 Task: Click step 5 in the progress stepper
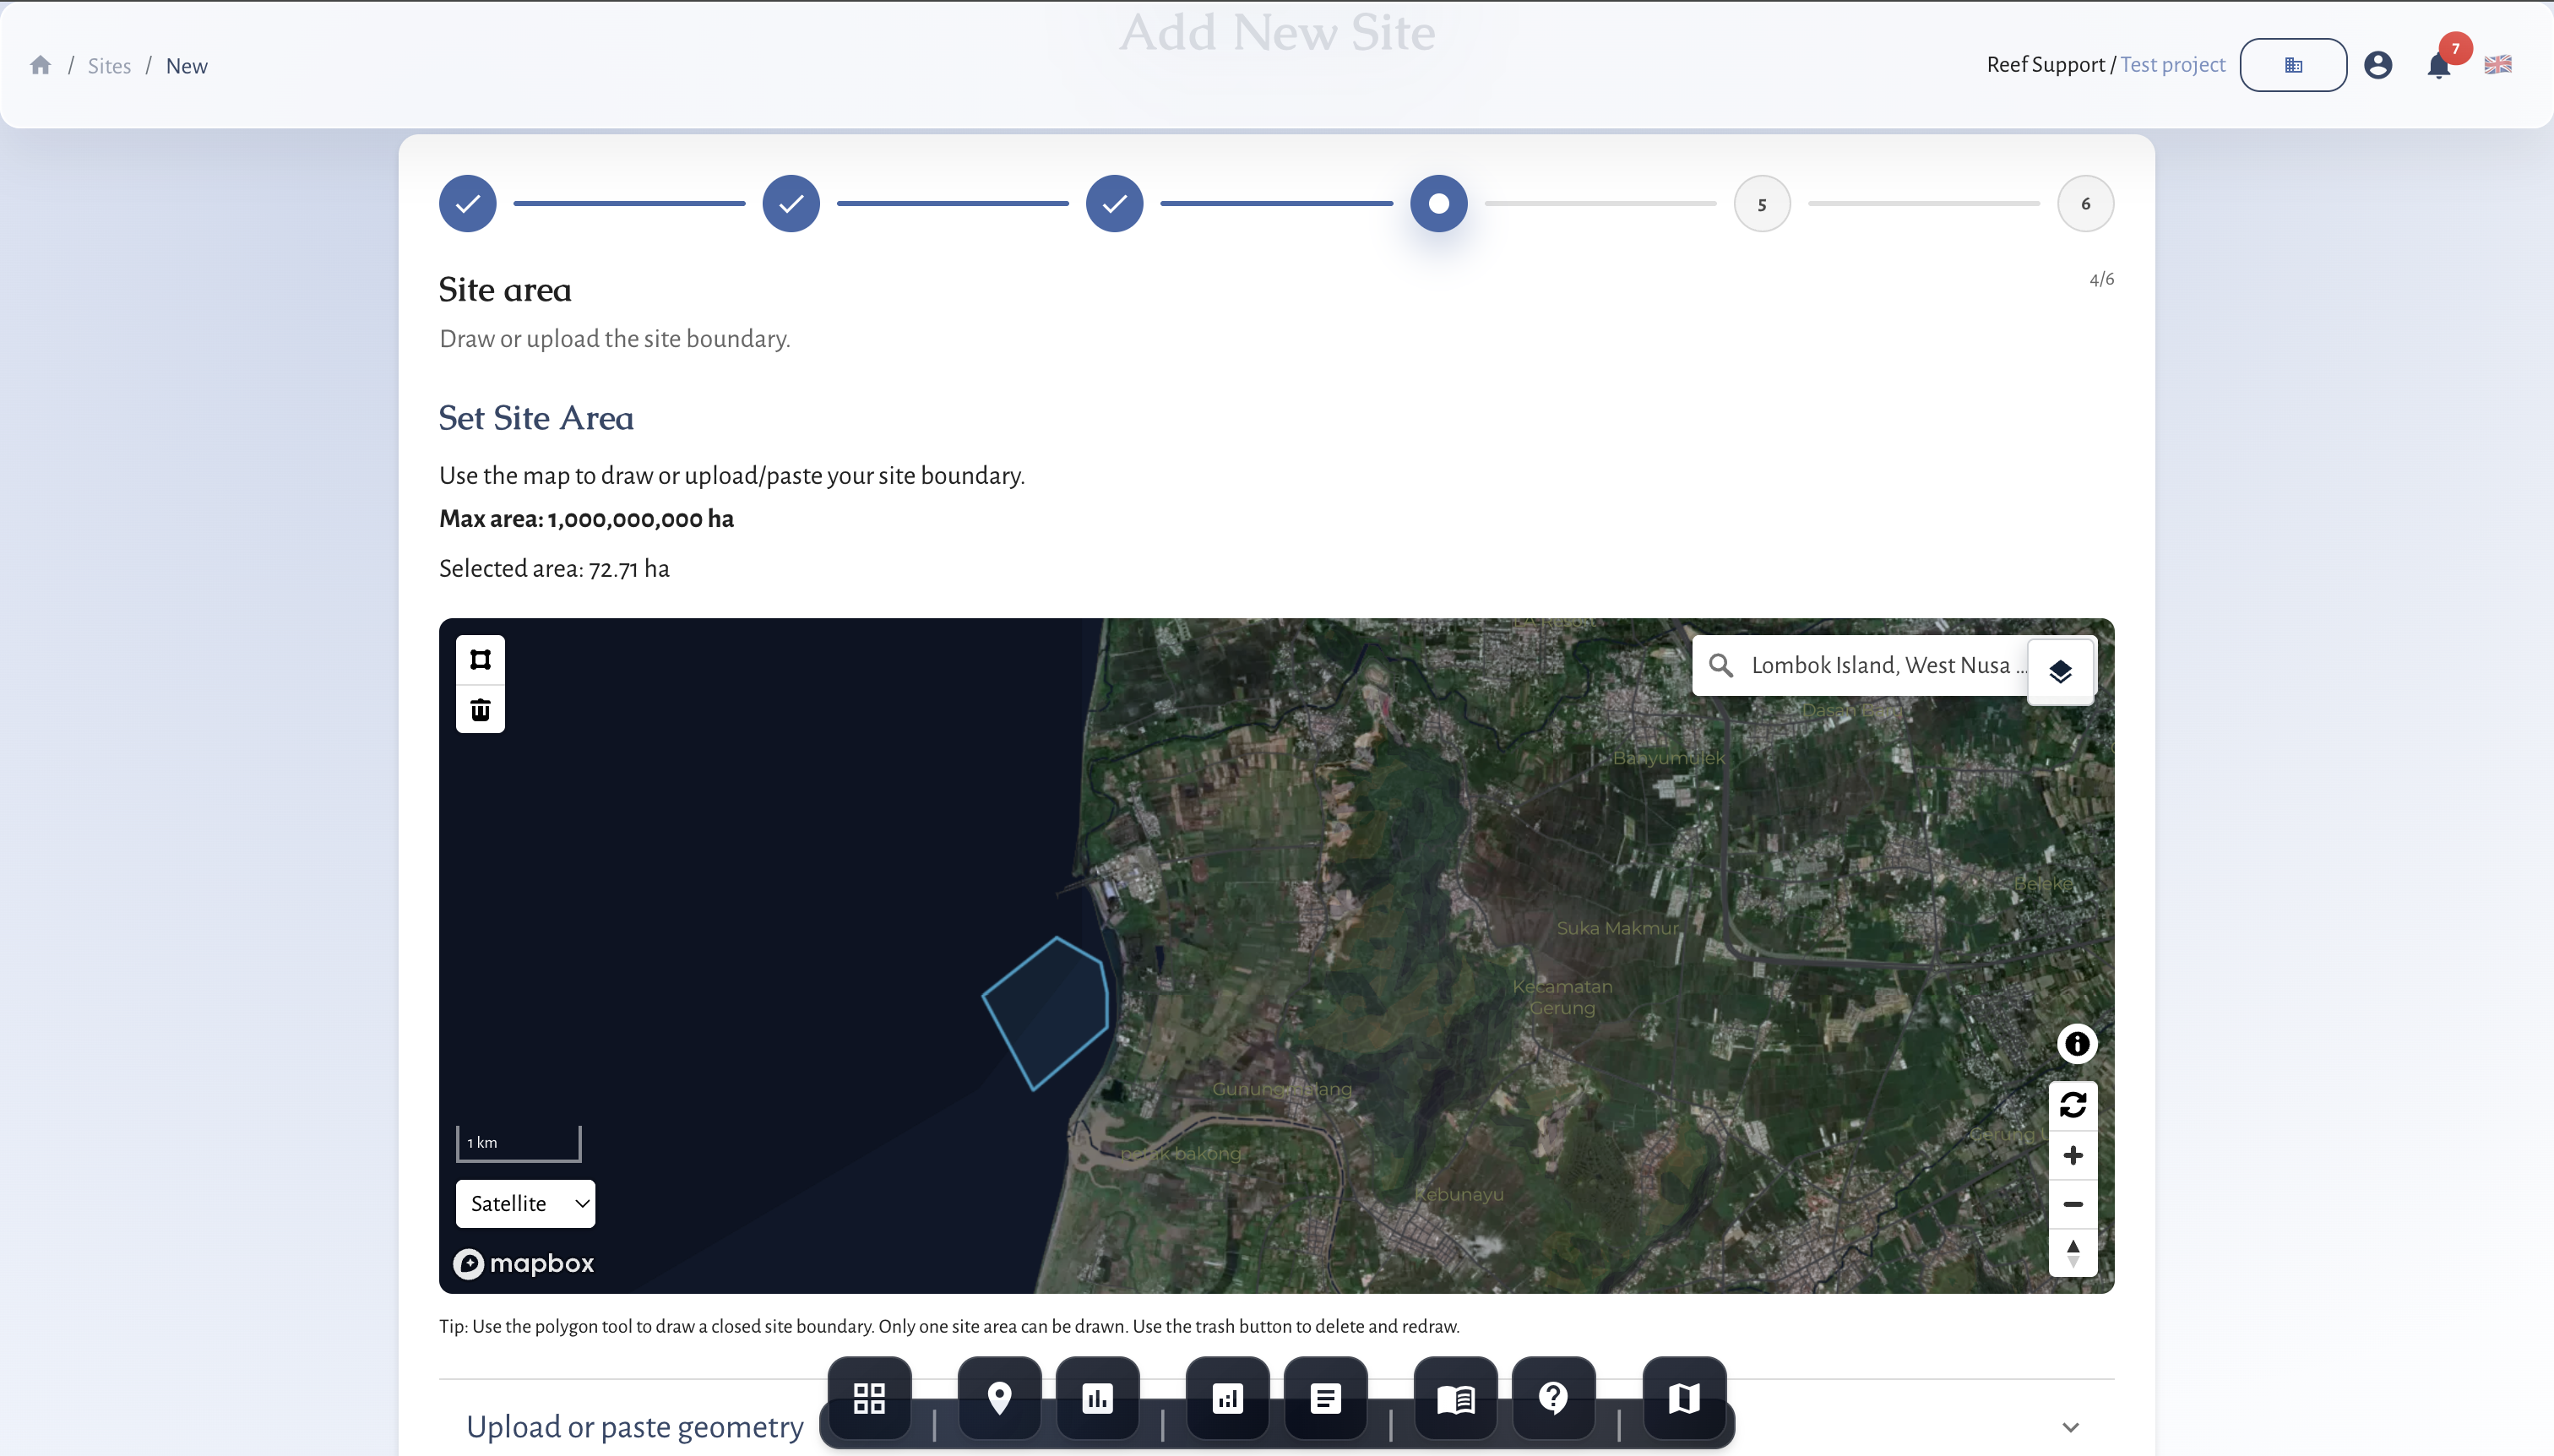click(x=1760, y=203)
